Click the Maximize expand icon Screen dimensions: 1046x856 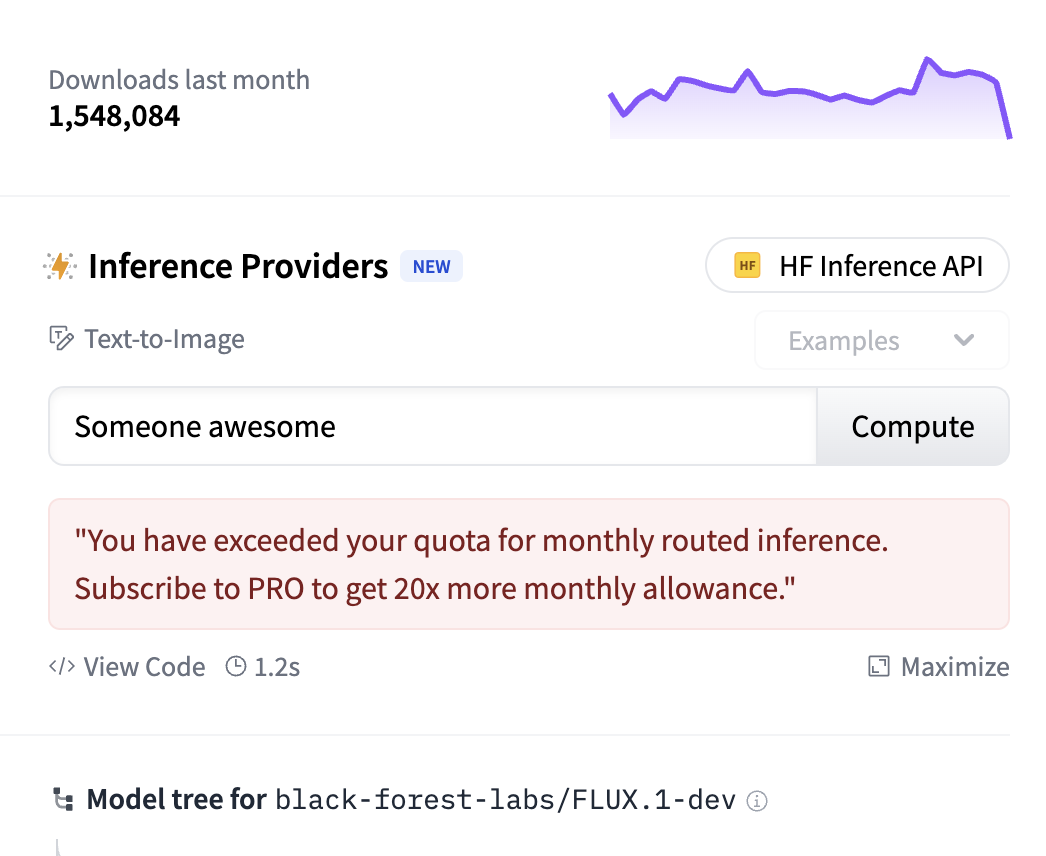[x=879, y=667]
